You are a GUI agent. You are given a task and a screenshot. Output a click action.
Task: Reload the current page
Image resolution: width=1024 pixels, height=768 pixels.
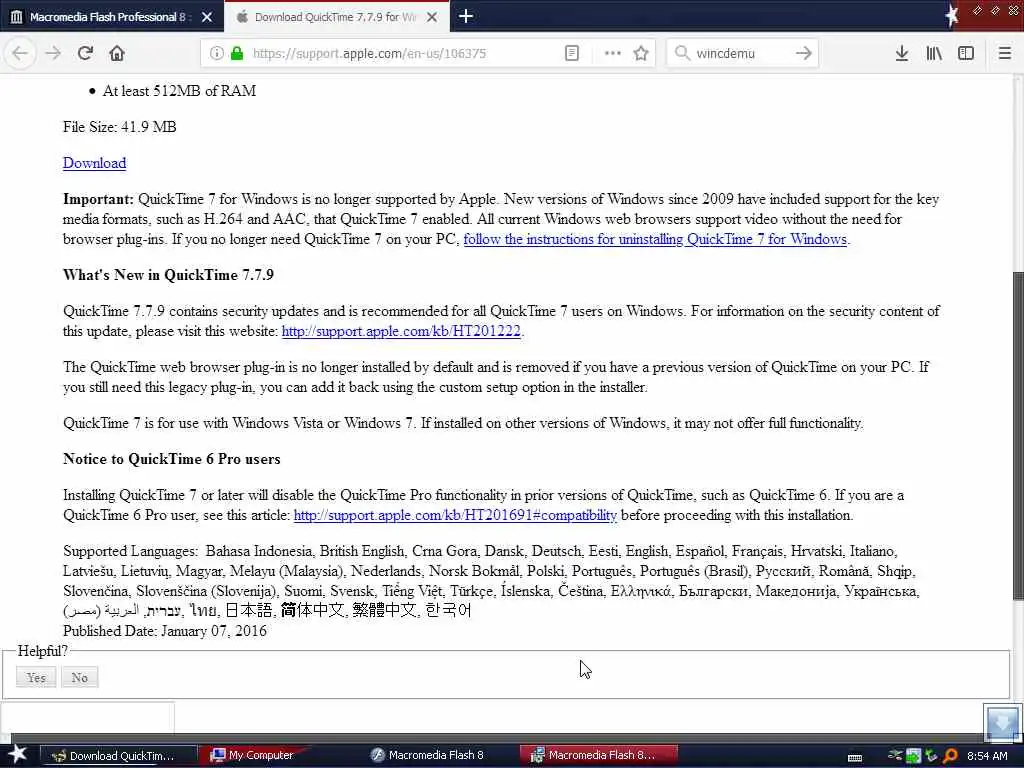(x=85, y=53)
